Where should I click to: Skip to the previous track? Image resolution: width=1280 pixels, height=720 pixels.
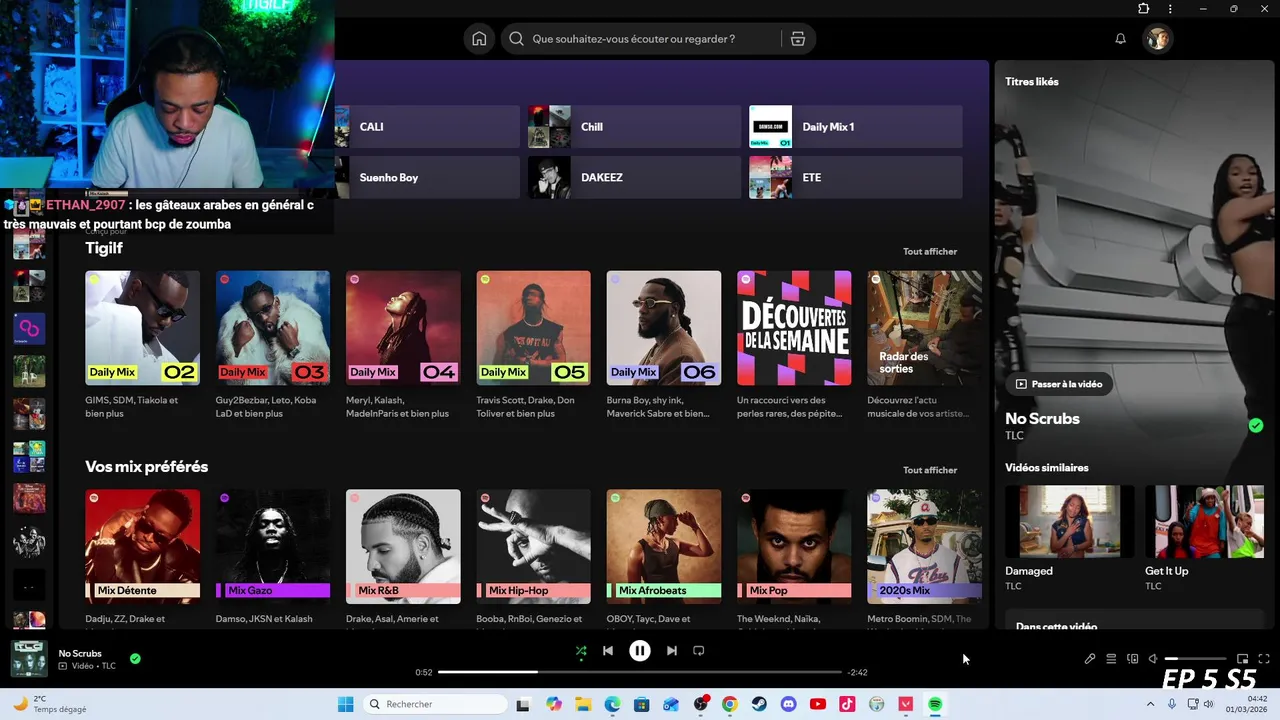pyautogui.click(x=608, y=651)
